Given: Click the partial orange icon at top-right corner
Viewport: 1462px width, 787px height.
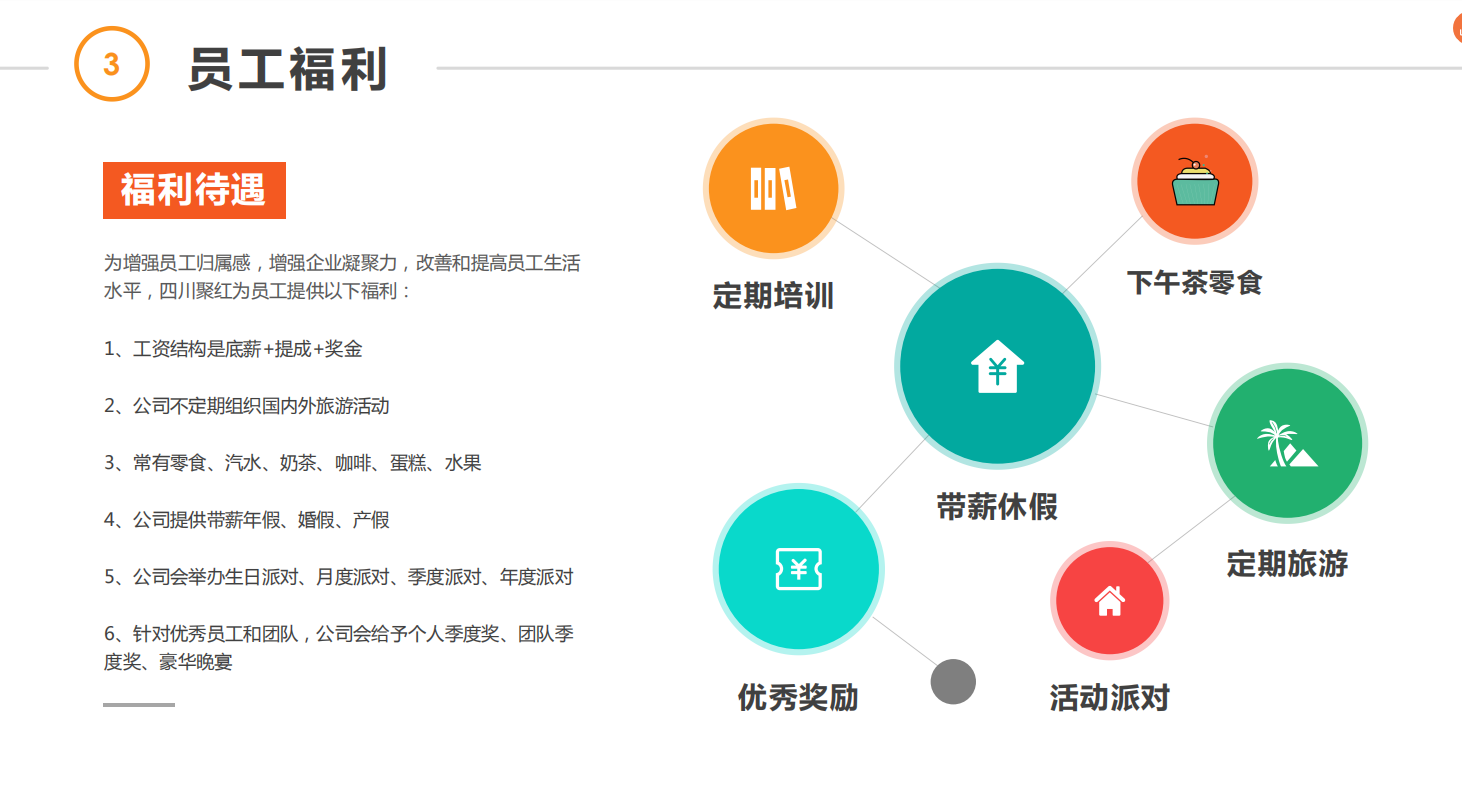Looking at the screenshot, I should tap(1456, 29).
